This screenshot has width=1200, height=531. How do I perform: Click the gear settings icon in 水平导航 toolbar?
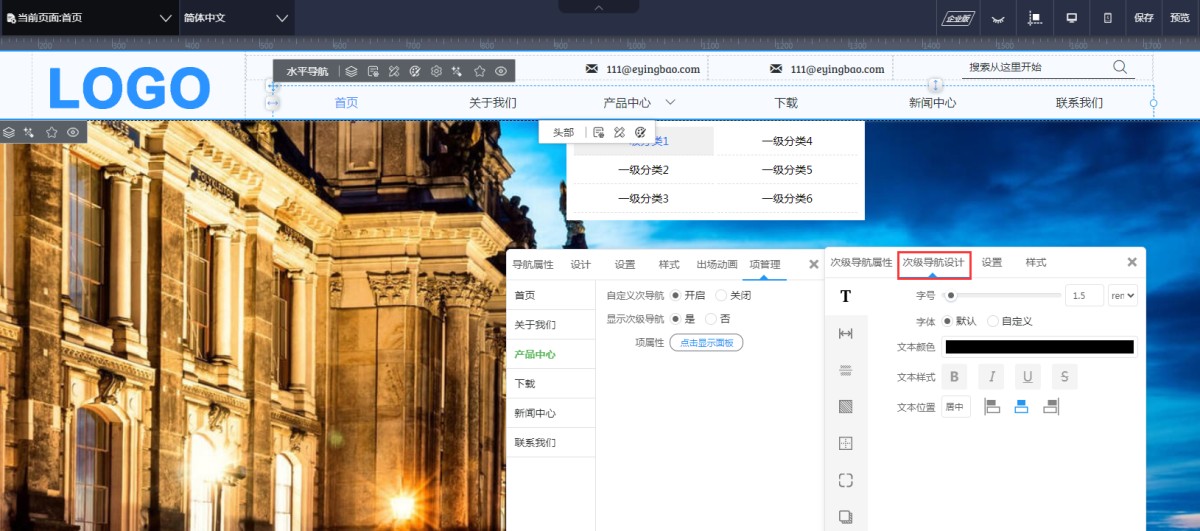[x=436, y=71]
